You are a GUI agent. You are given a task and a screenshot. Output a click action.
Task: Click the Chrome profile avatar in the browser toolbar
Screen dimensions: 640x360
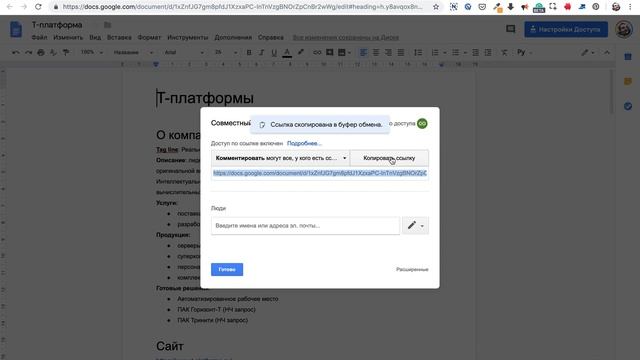coord(616,7)
